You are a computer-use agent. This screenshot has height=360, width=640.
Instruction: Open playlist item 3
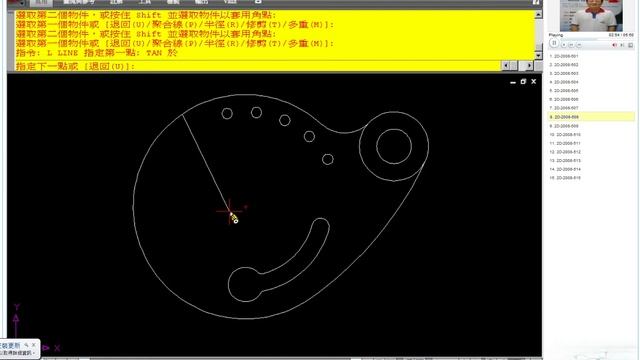pos(564,73)
